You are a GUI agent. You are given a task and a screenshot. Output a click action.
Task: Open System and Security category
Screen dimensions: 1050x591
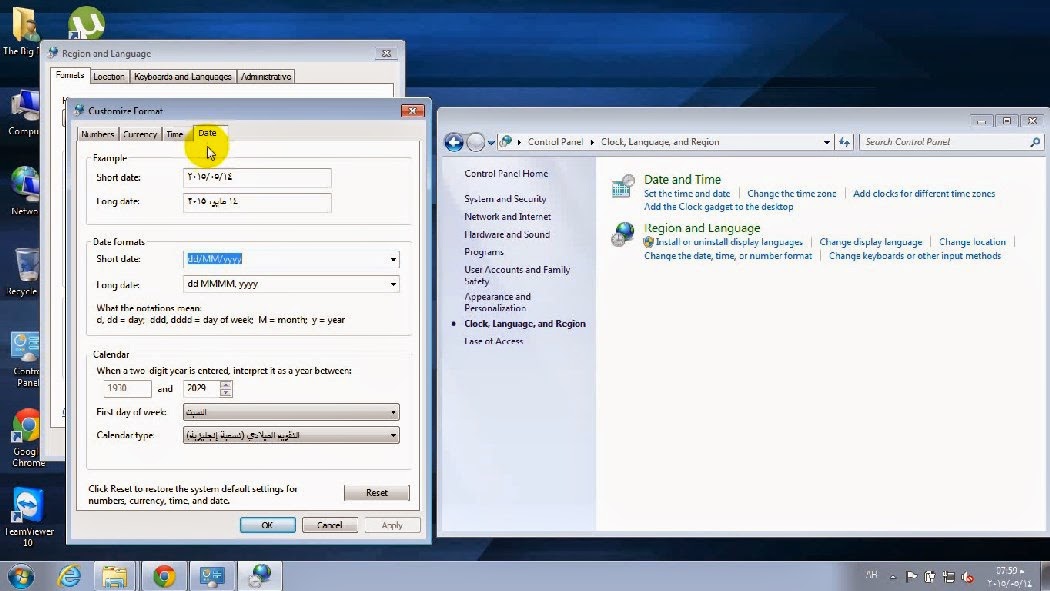click(x=505, y=199)
